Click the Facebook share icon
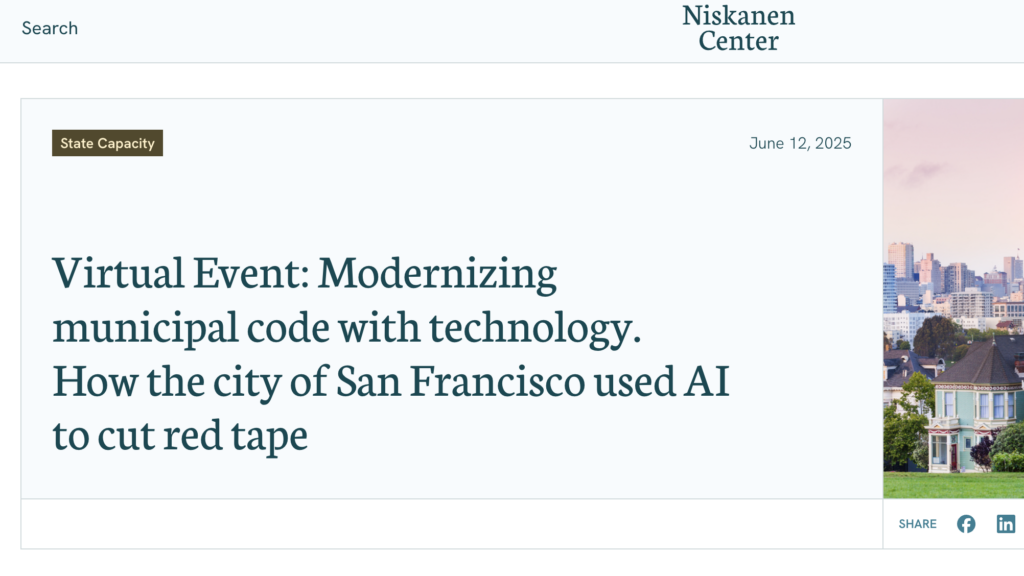 tap(966, 524)
